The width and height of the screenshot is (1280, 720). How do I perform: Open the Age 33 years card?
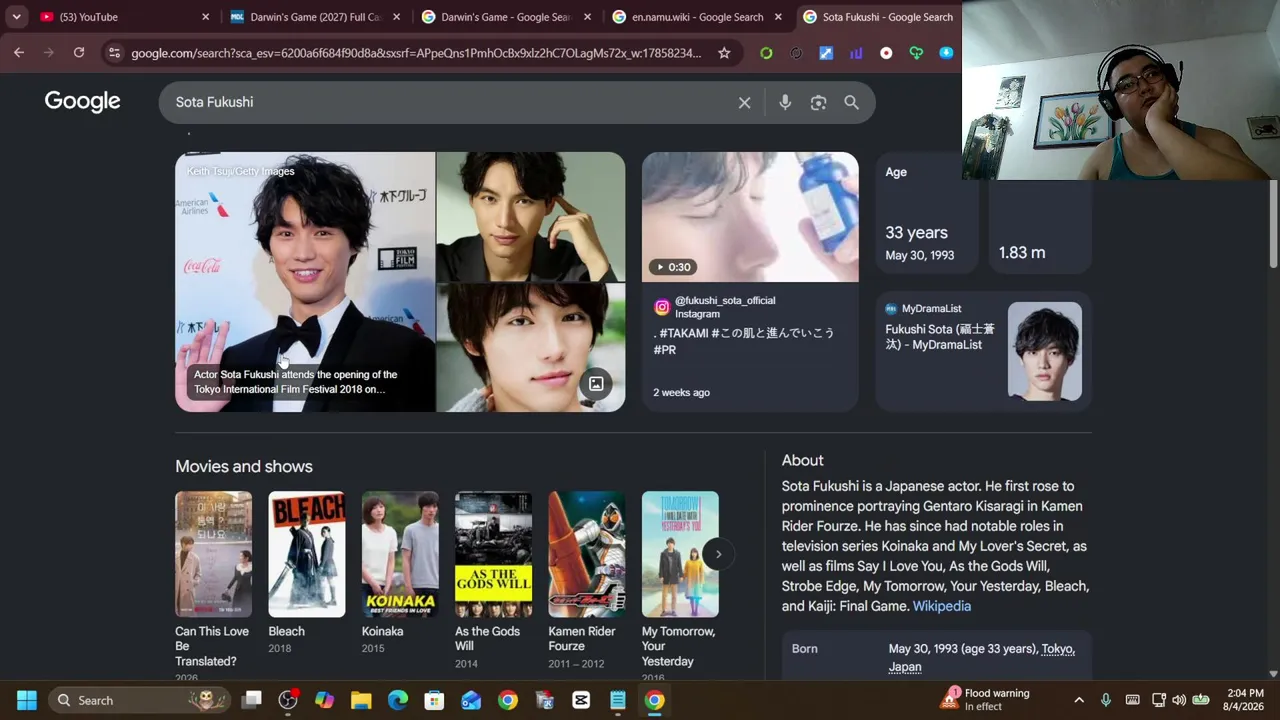point(926,213)
